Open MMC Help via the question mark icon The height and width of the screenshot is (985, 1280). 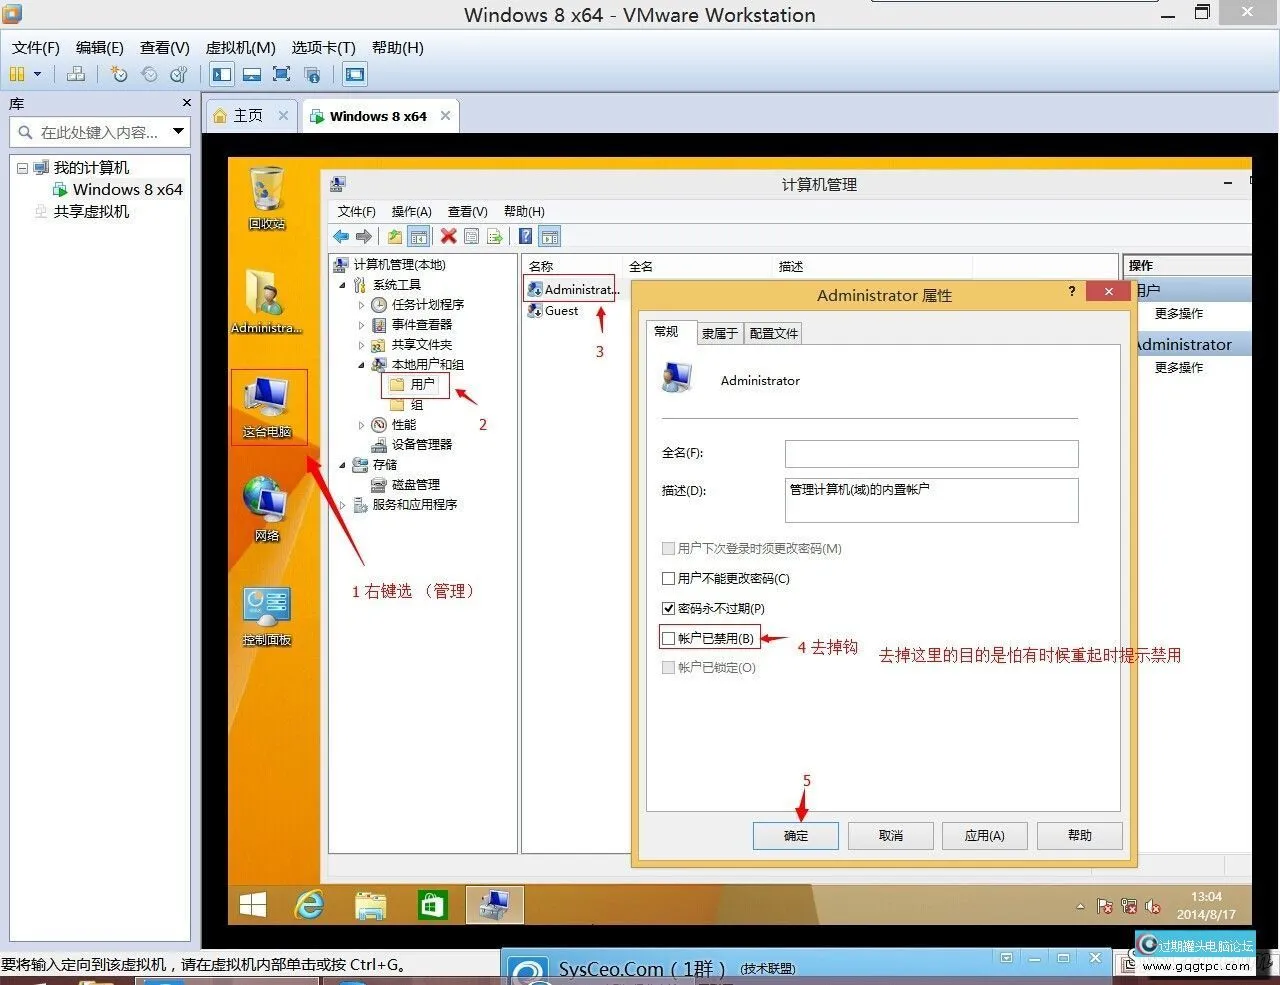(525, 236)
